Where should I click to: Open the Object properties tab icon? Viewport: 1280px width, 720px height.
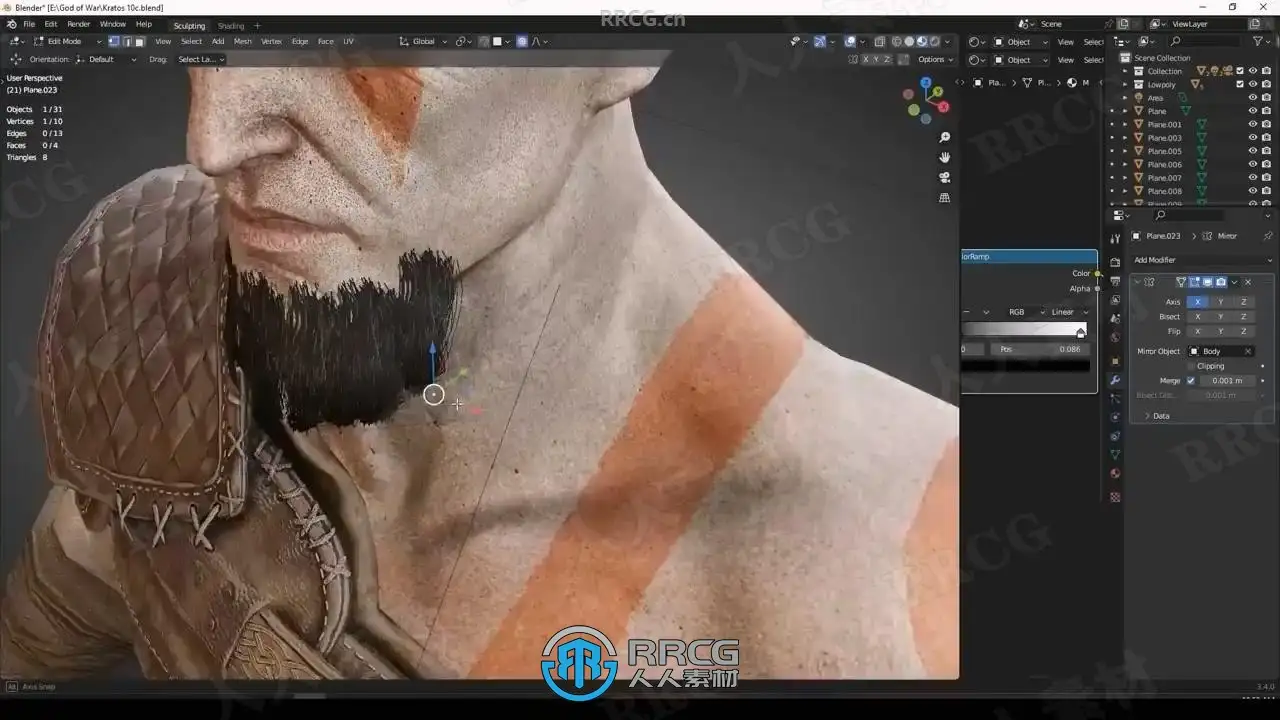coord(1115,361)
